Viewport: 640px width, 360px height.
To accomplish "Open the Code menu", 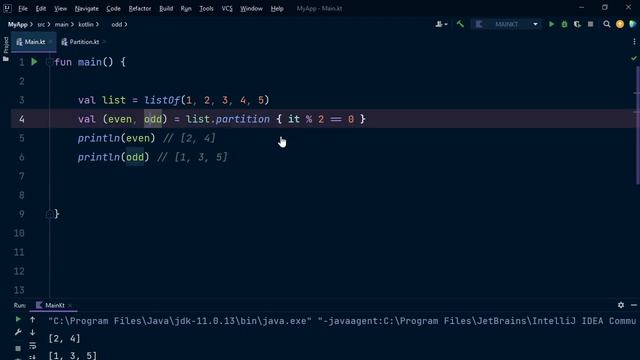I will tap(113, 8).
